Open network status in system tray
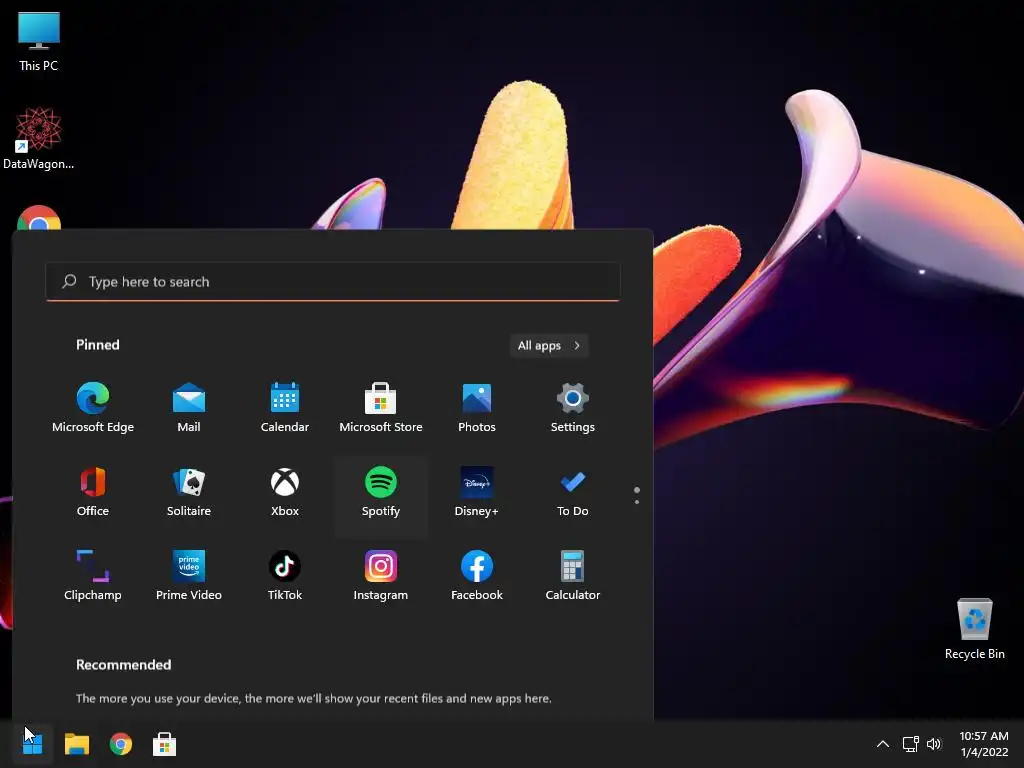This screenshot has height=768, width=1024. point(910,744)
